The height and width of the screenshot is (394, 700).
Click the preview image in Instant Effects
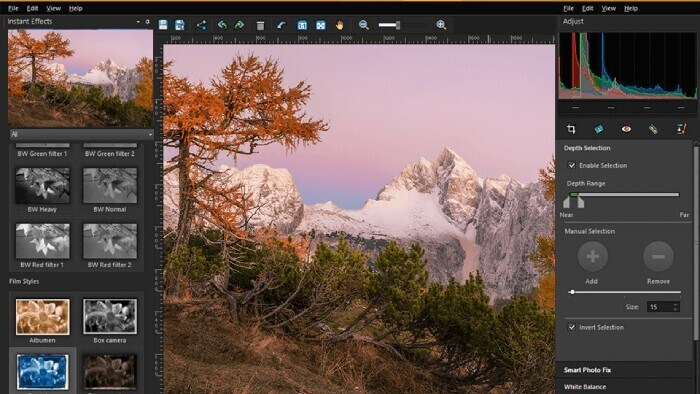click(80, 79)
